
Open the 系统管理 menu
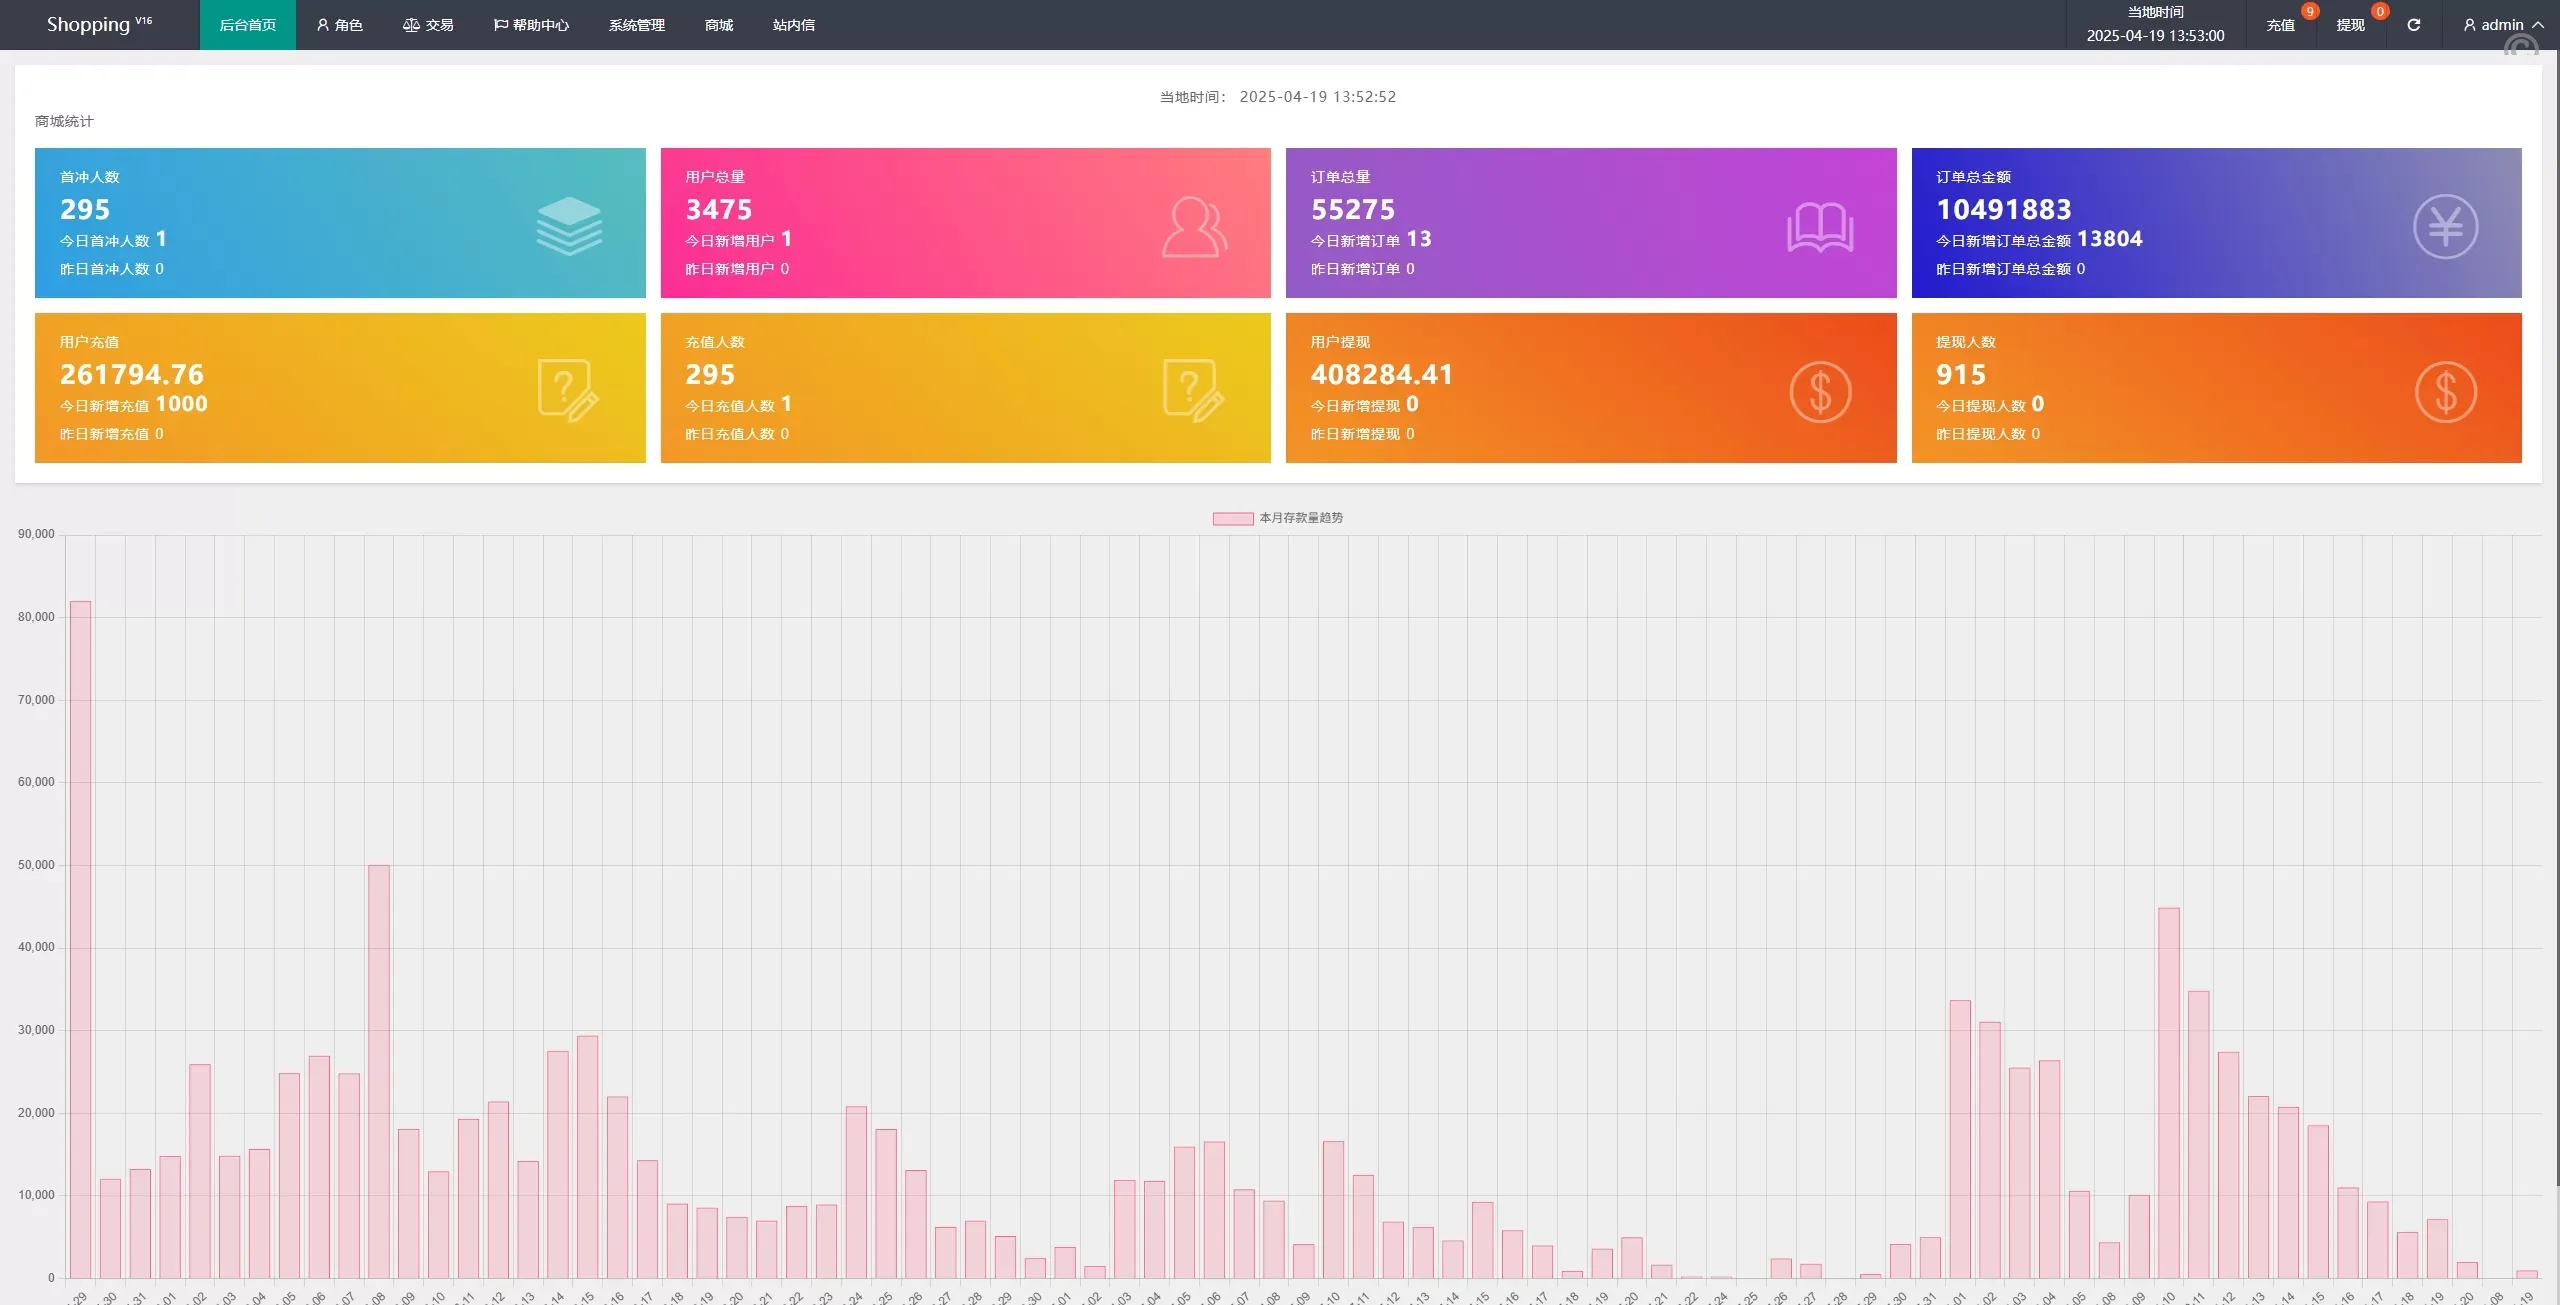[636, 25]
